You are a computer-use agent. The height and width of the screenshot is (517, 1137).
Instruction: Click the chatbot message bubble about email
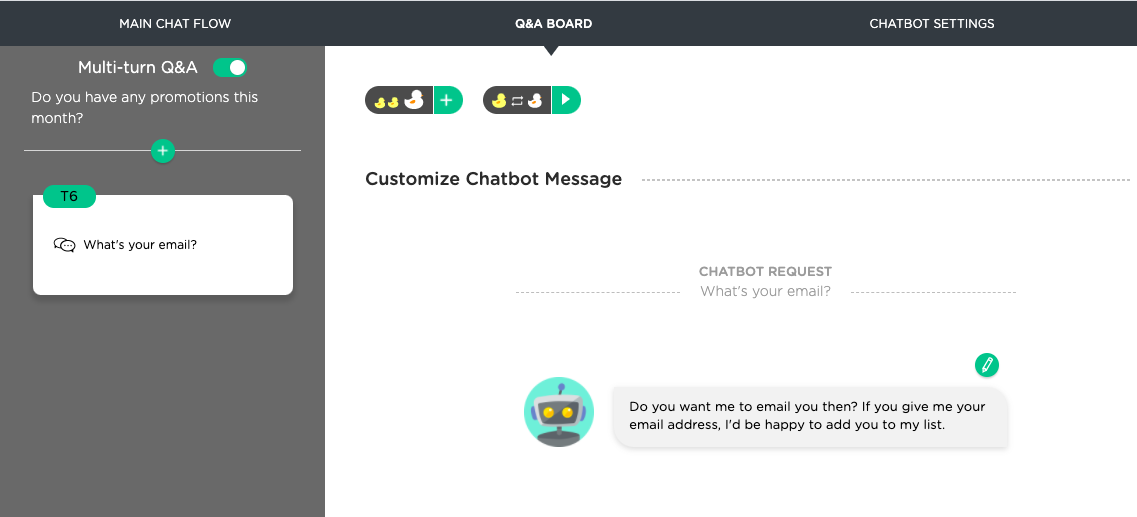click(811, 416)
